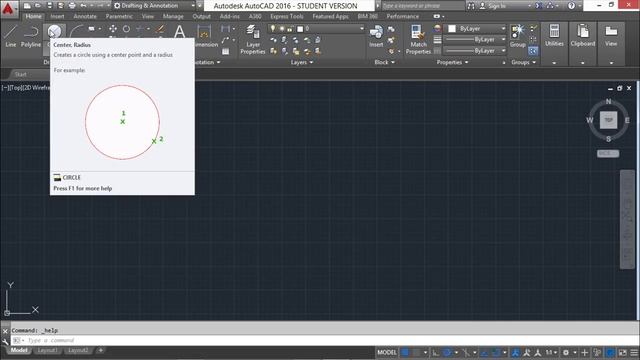Image resolution: width=640 pixels, height=360 pixels.
Task: Open the linetype ByLayer dropdown
Action: pos(476,51)
